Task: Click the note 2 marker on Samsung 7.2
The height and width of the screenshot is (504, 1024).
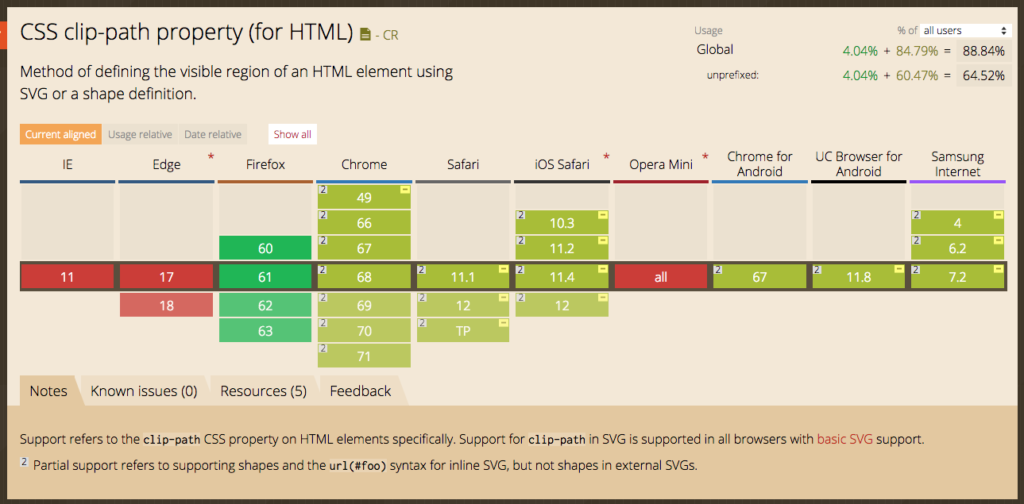Action: pyautogui.click(x=916, y=269)
